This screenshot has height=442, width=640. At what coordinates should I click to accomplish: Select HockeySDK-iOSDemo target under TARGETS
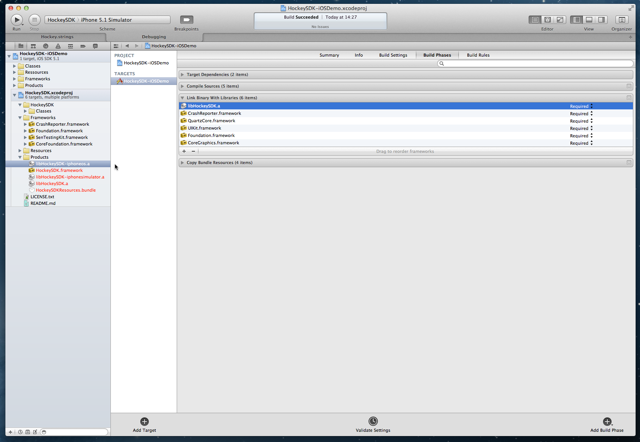(143, 81)
